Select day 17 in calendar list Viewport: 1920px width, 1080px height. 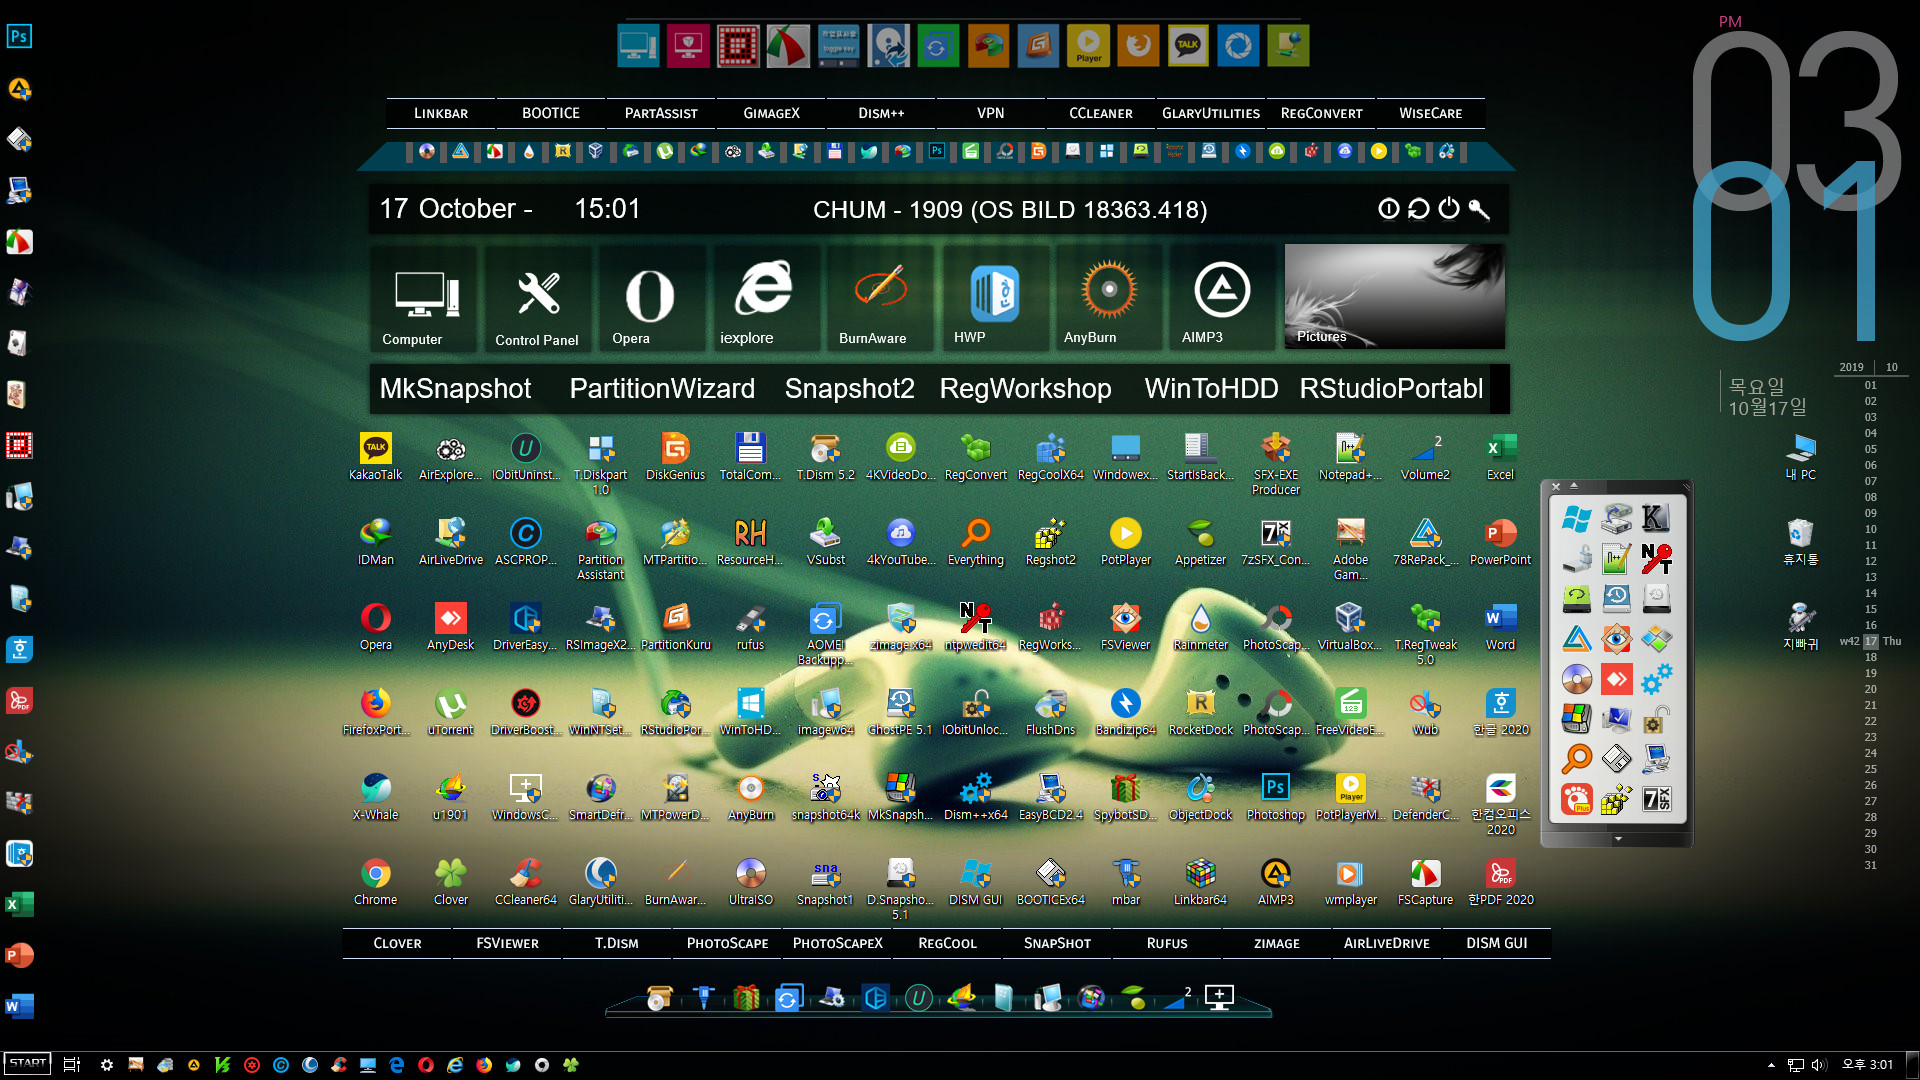pos(1870,641)
